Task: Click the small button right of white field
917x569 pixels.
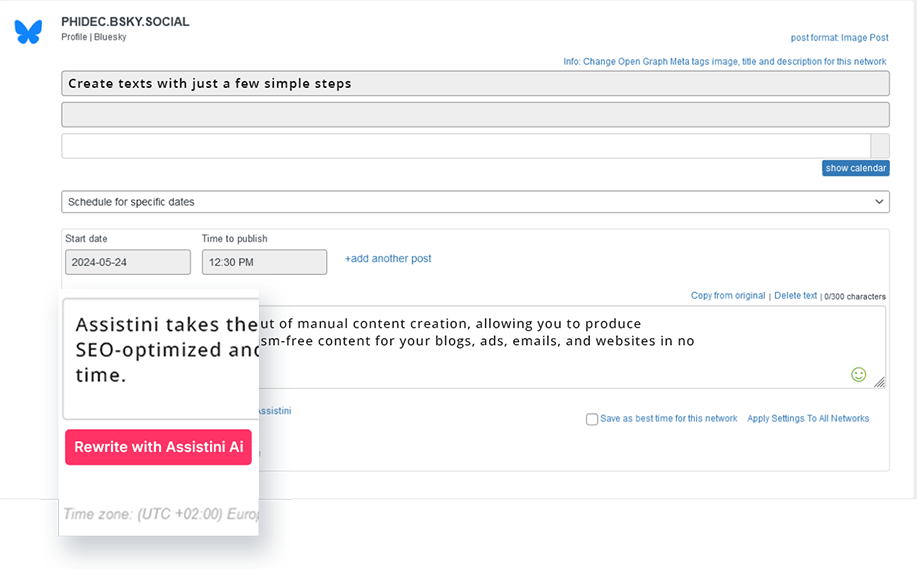Action: click(880, 146)
